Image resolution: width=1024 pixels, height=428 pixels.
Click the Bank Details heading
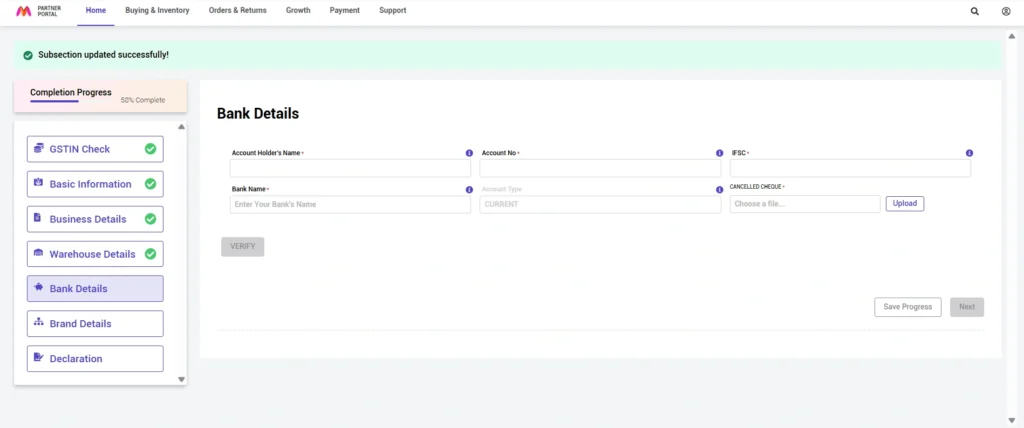[x=258, y=114]
